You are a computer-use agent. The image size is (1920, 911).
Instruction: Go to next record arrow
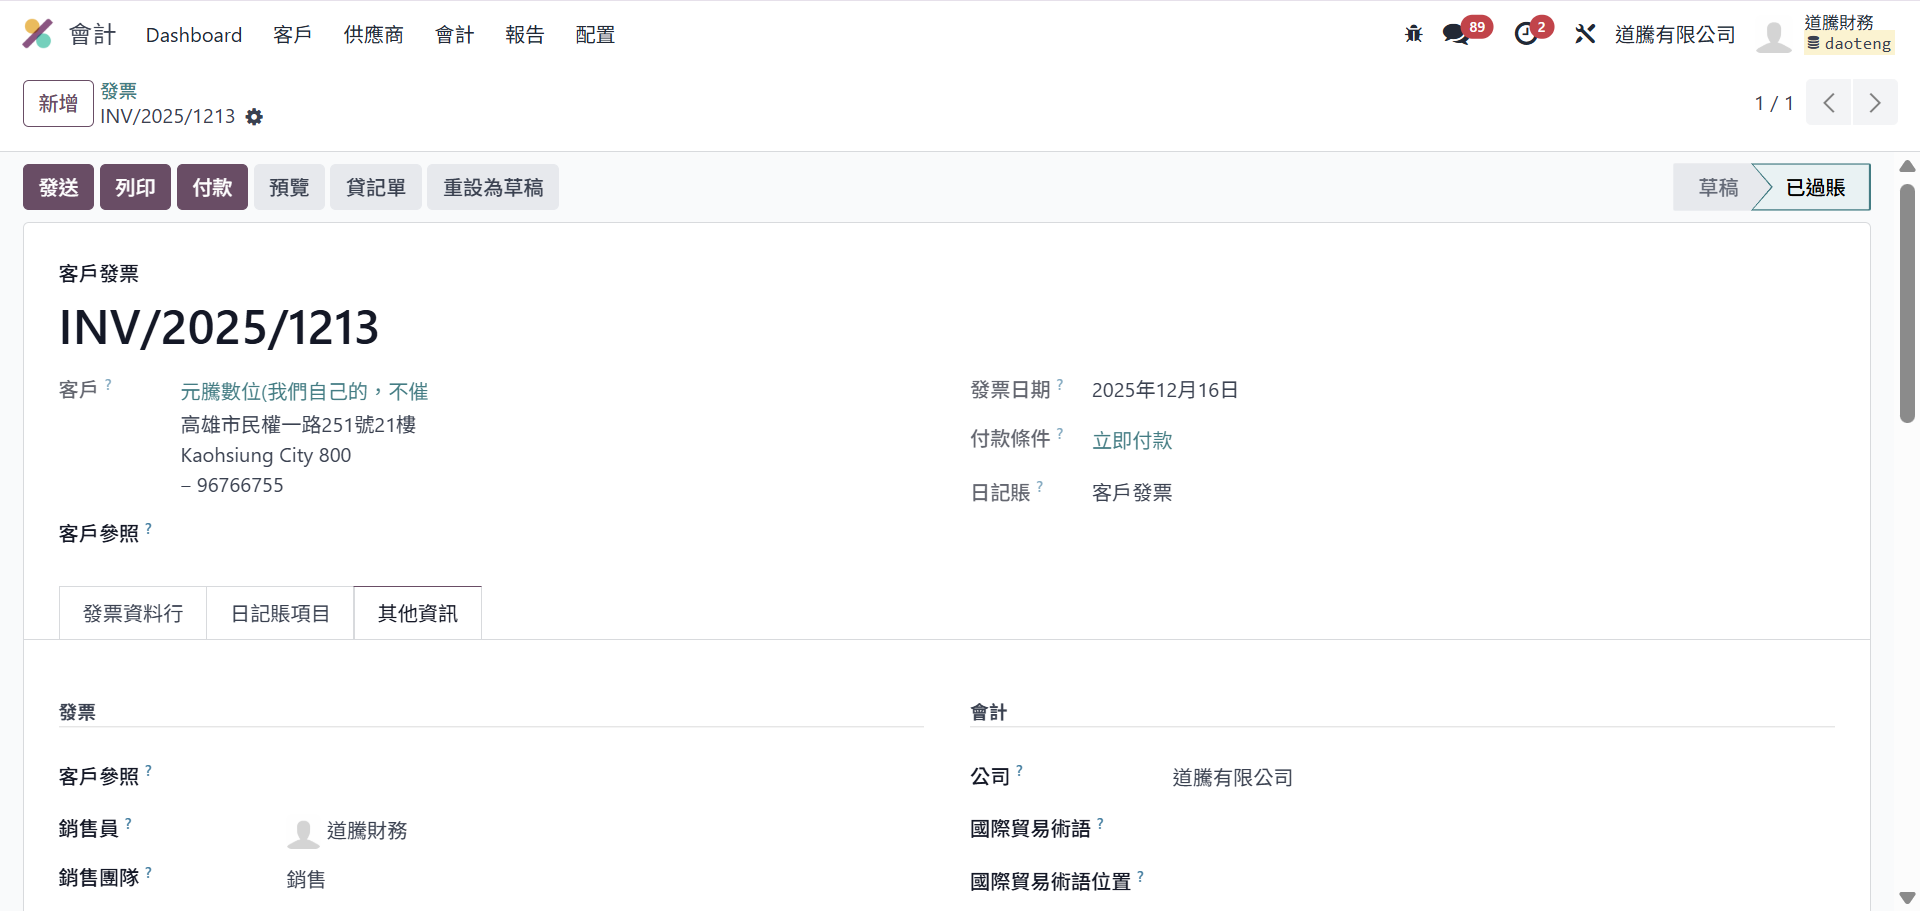[1875, 103]
